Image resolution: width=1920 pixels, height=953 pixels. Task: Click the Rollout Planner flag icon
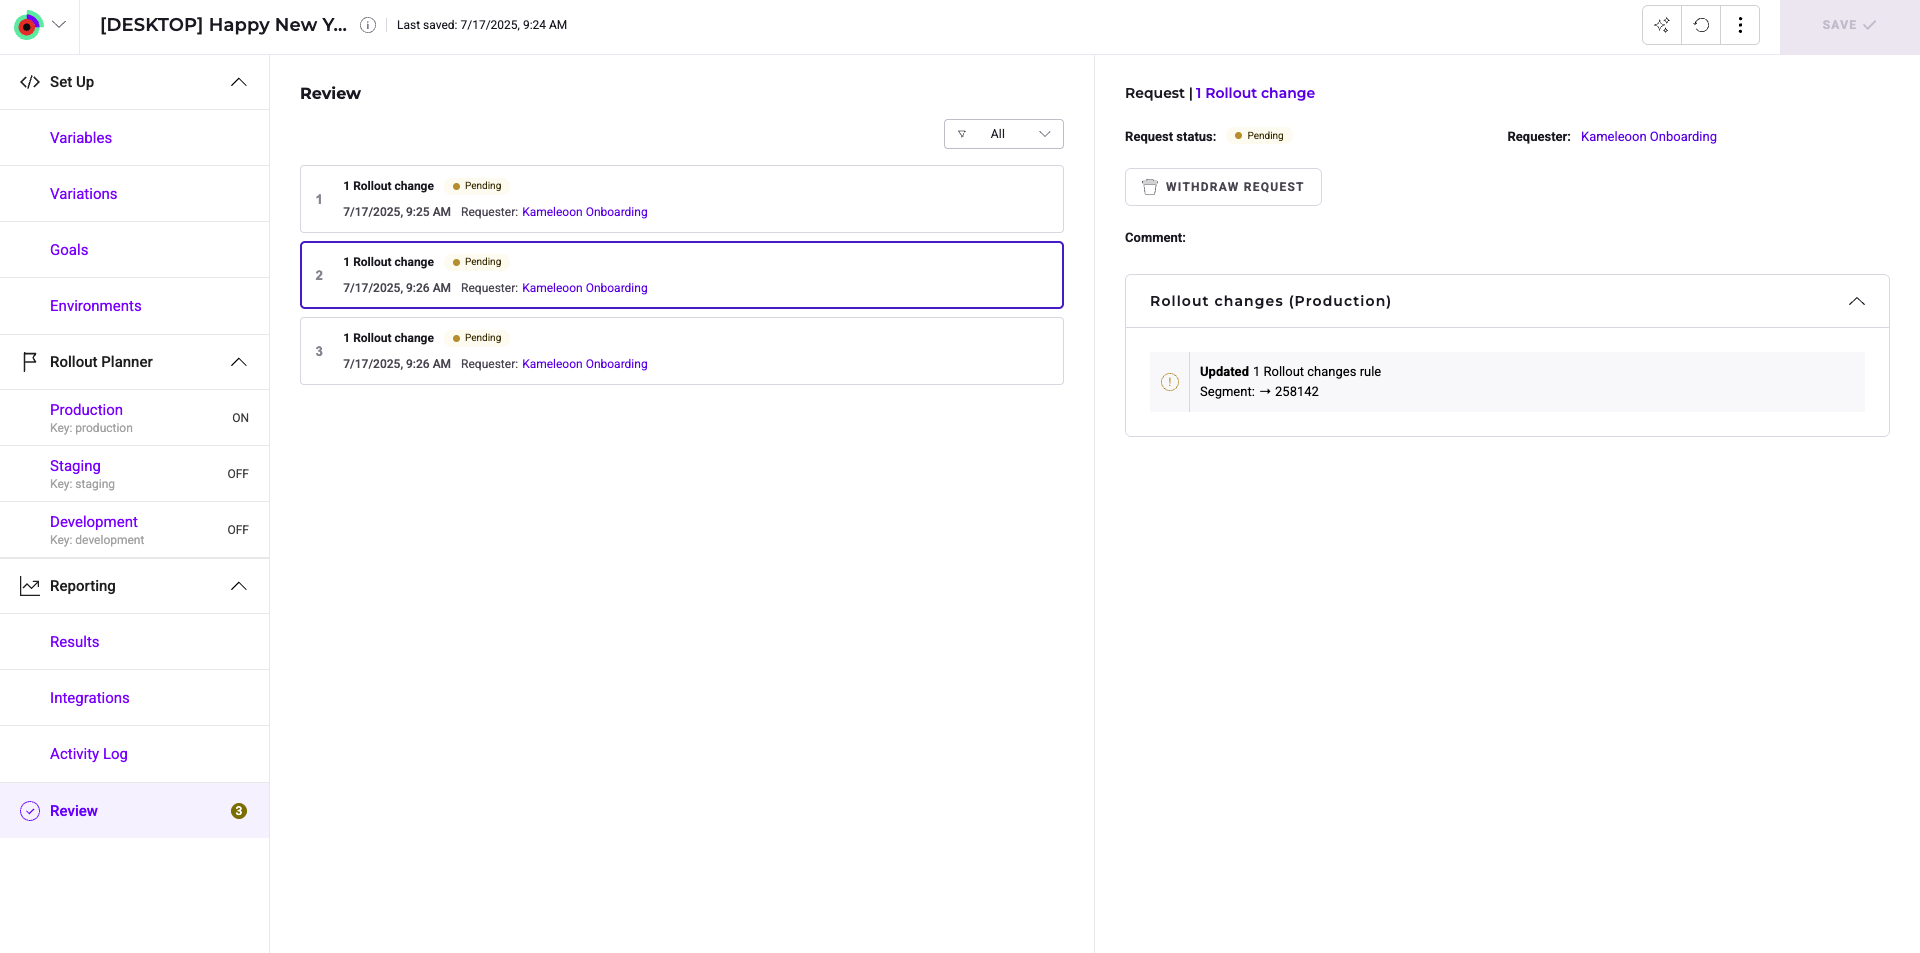point(30,362)
